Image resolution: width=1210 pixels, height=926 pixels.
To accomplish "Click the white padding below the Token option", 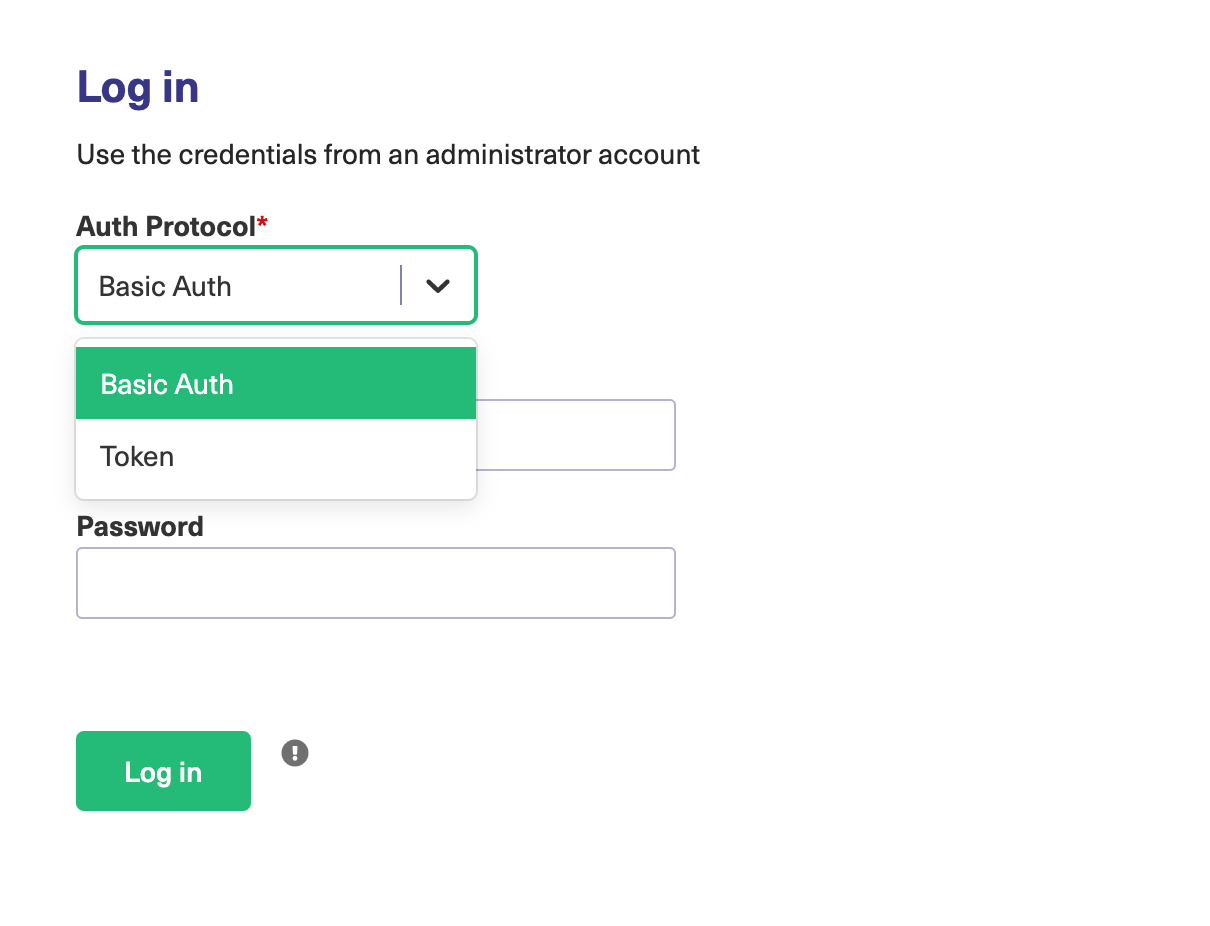I will 275,490.
